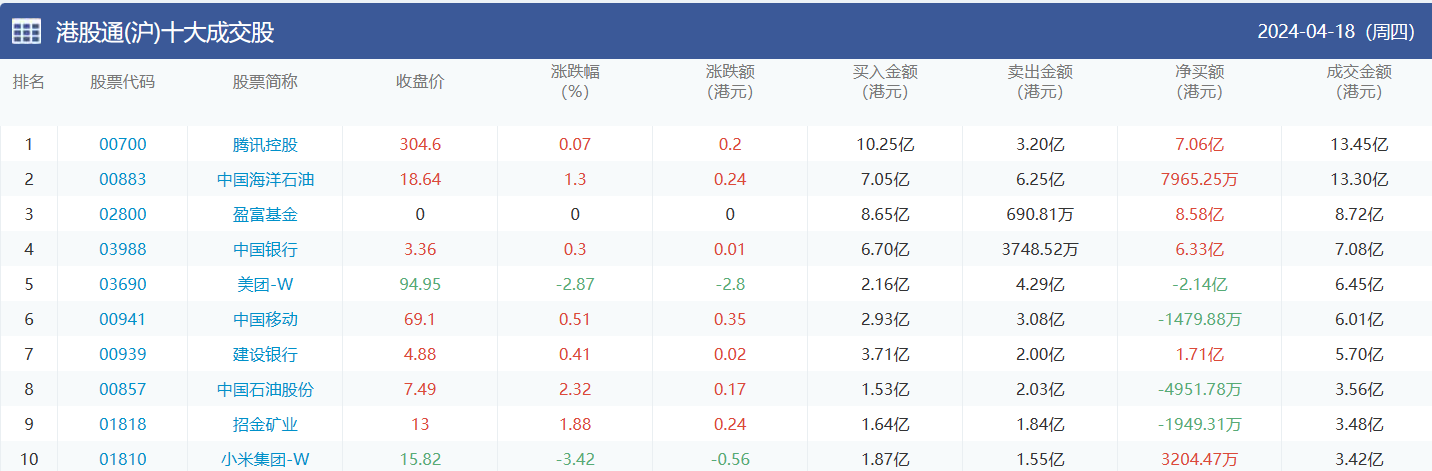This screenshot has width=1432, height=471.
Task: Click the 排名 column header
Action: 29,82
